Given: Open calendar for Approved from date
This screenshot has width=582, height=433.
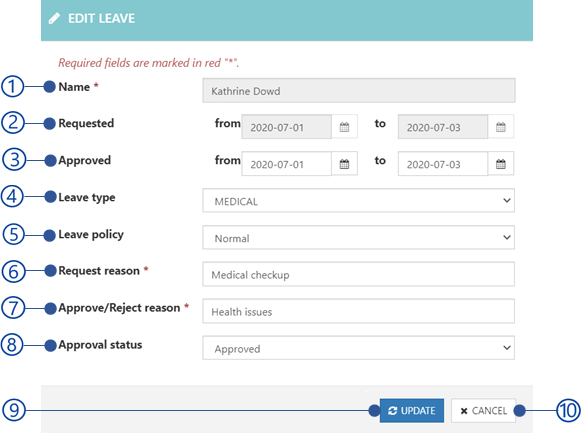Looking at the screenshot, I should click(344, 164).
